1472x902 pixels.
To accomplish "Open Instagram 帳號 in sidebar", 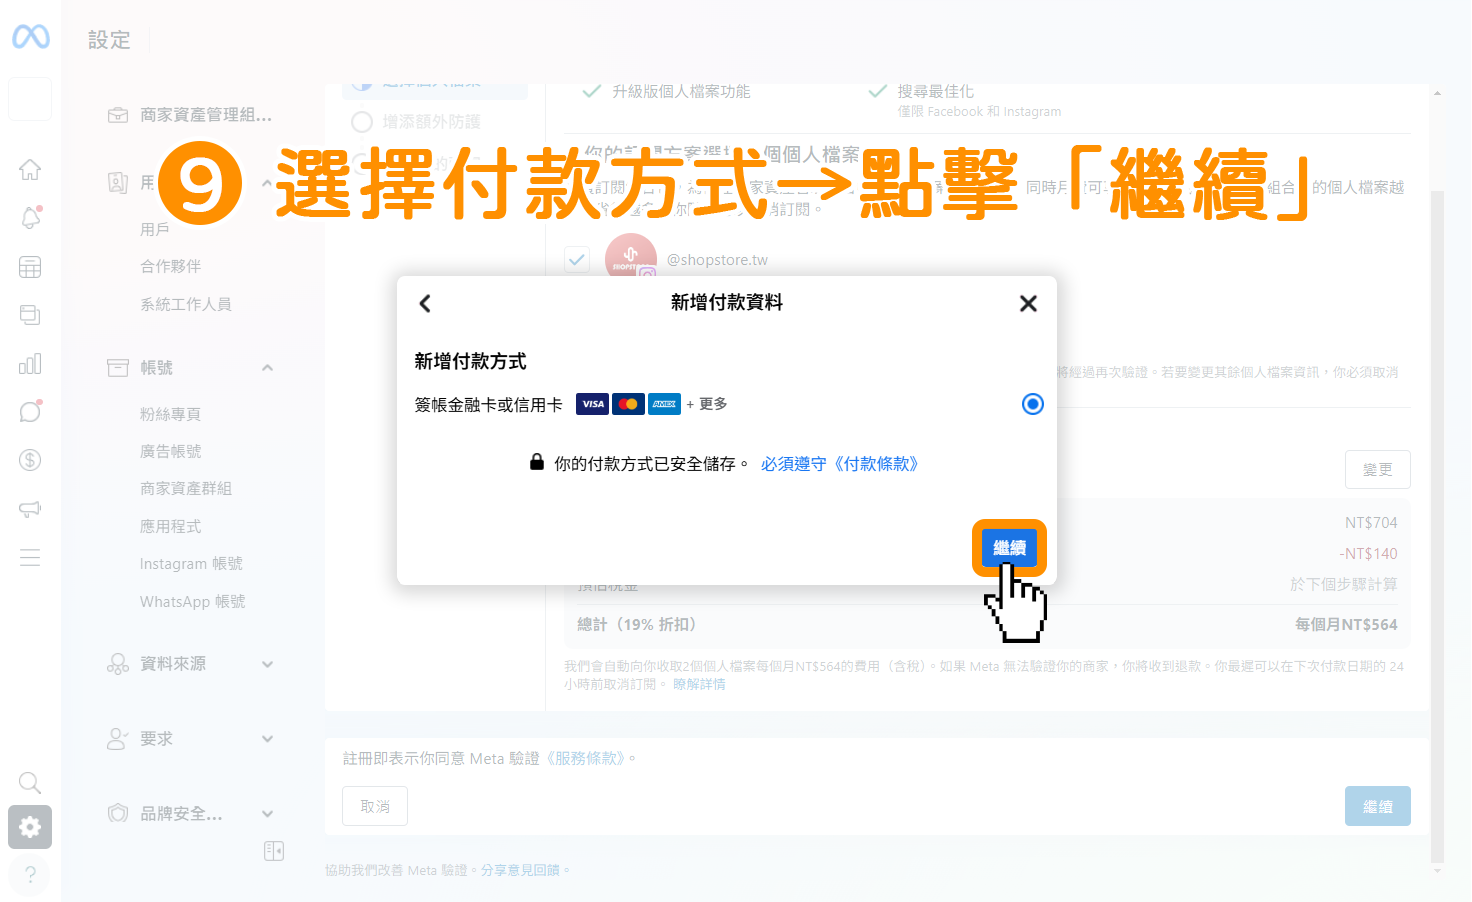I will (191, 564).
